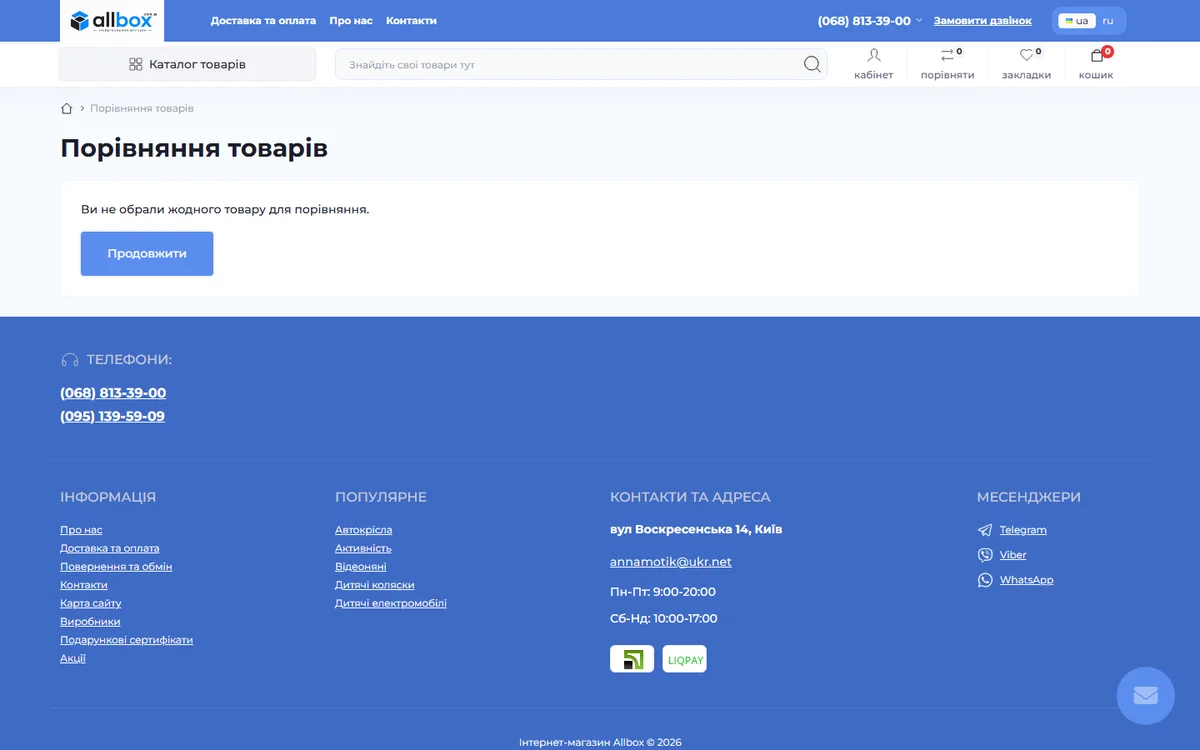1200x750 pixels.
Task: Open the shopping cart icon
Action: (x=1097, y=56)
